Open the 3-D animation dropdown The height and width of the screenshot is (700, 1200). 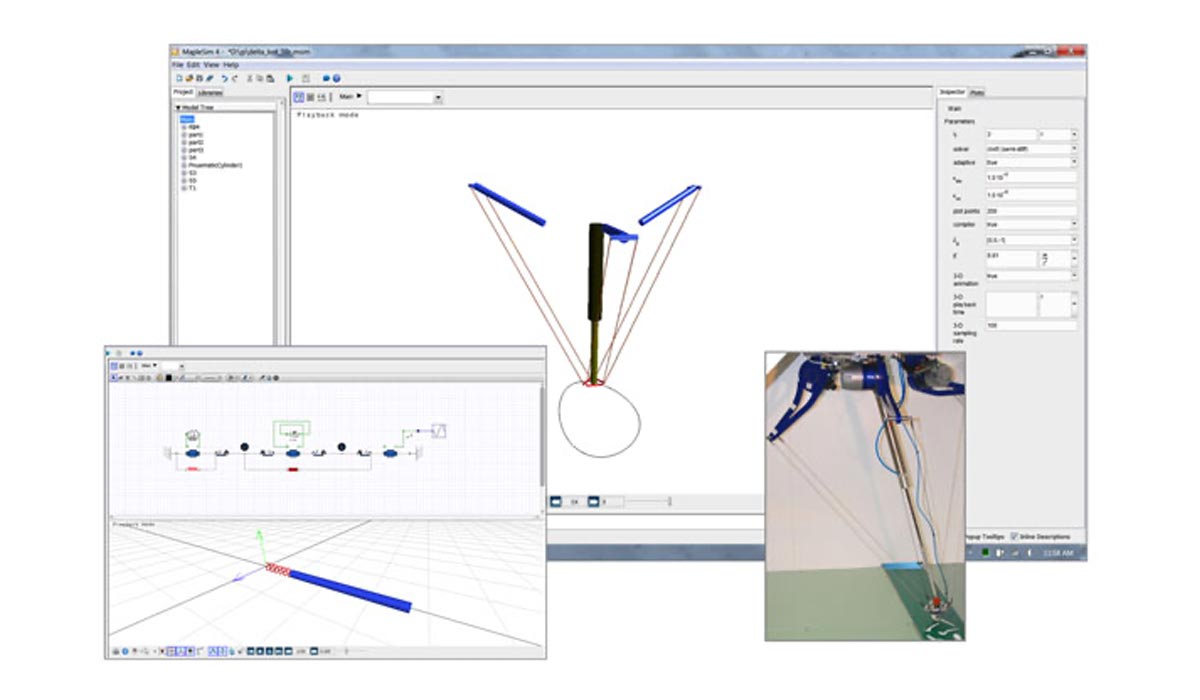(x=1074, y=275)
